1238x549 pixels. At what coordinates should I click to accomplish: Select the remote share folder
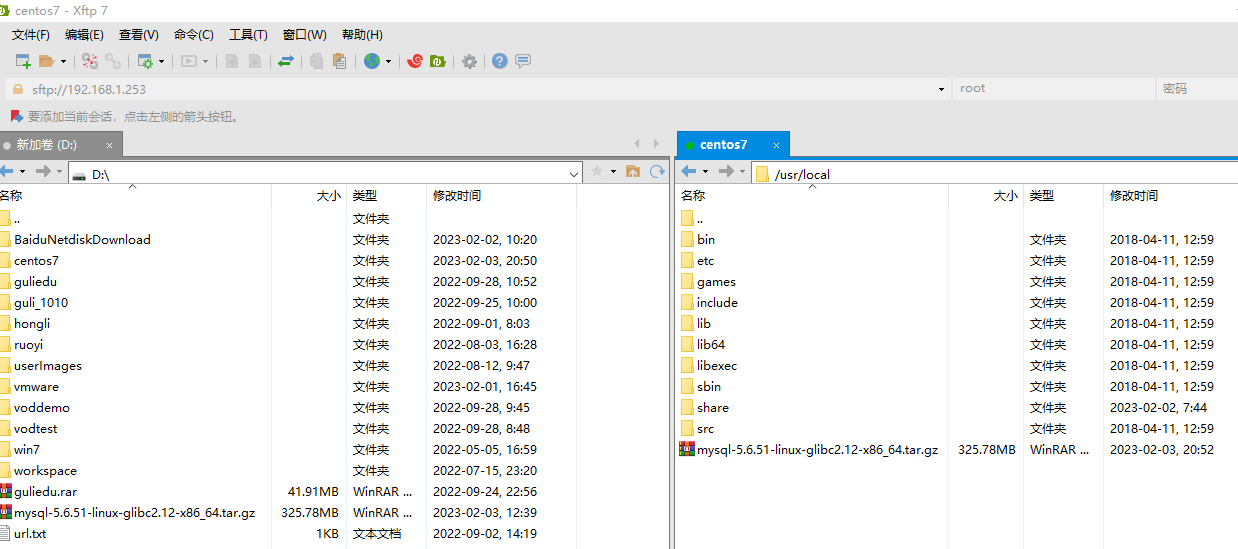(x=713, y=407)
